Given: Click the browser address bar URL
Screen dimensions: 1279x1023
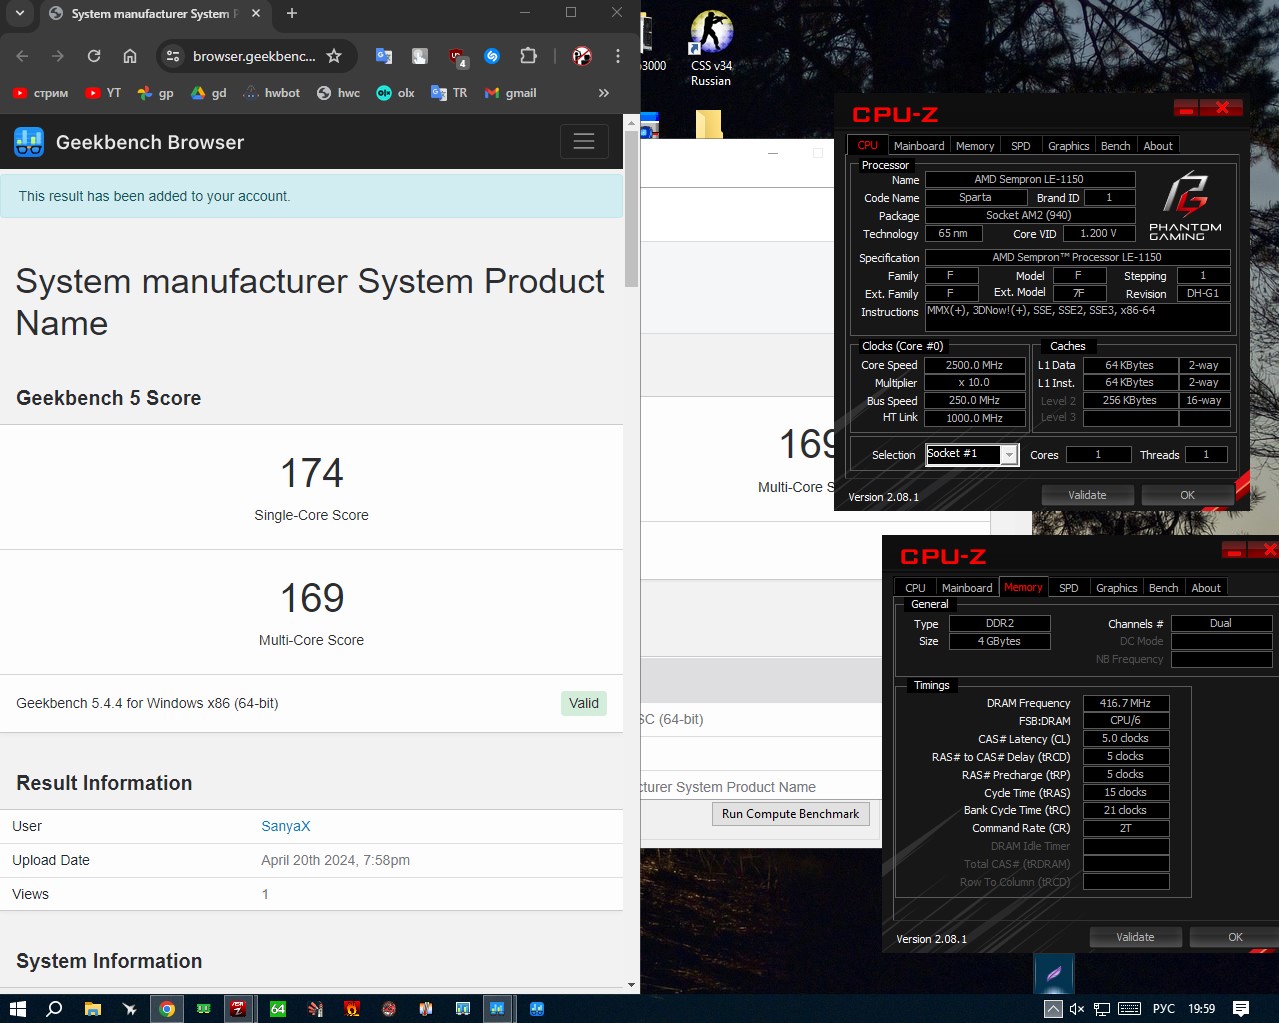Looking at the screenshot, I should [254, 56].
